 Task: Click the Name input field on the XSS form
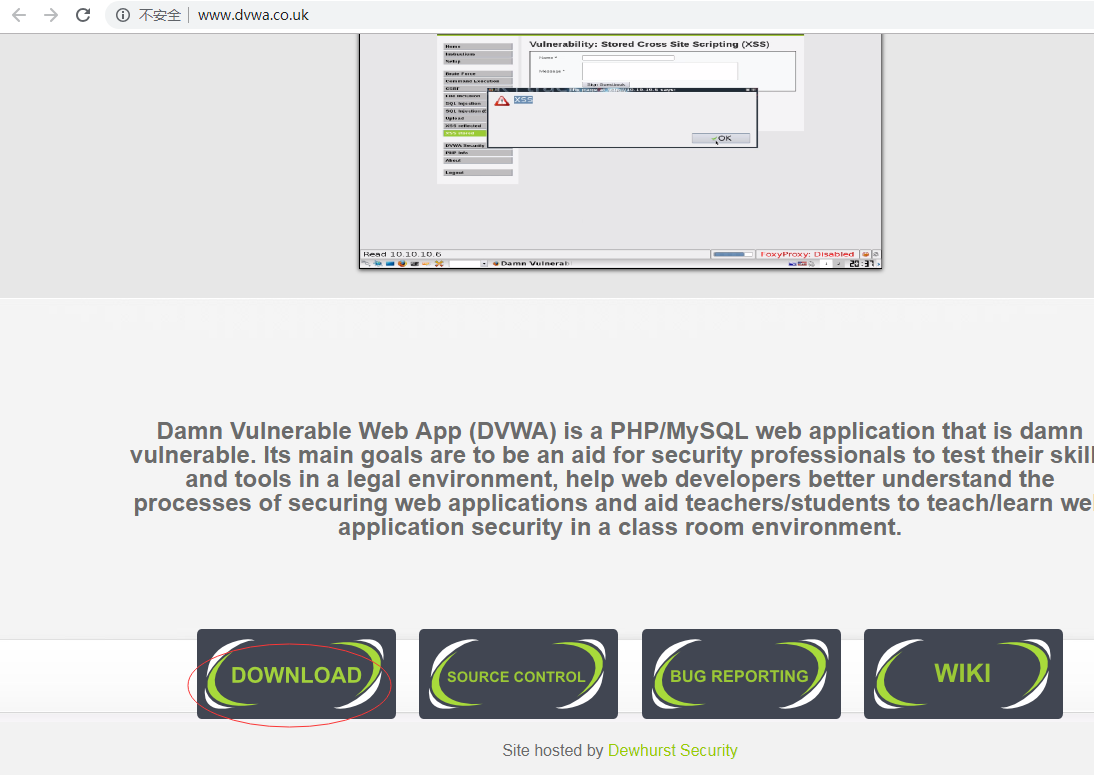pyautogui.click(x=628, y=57)
